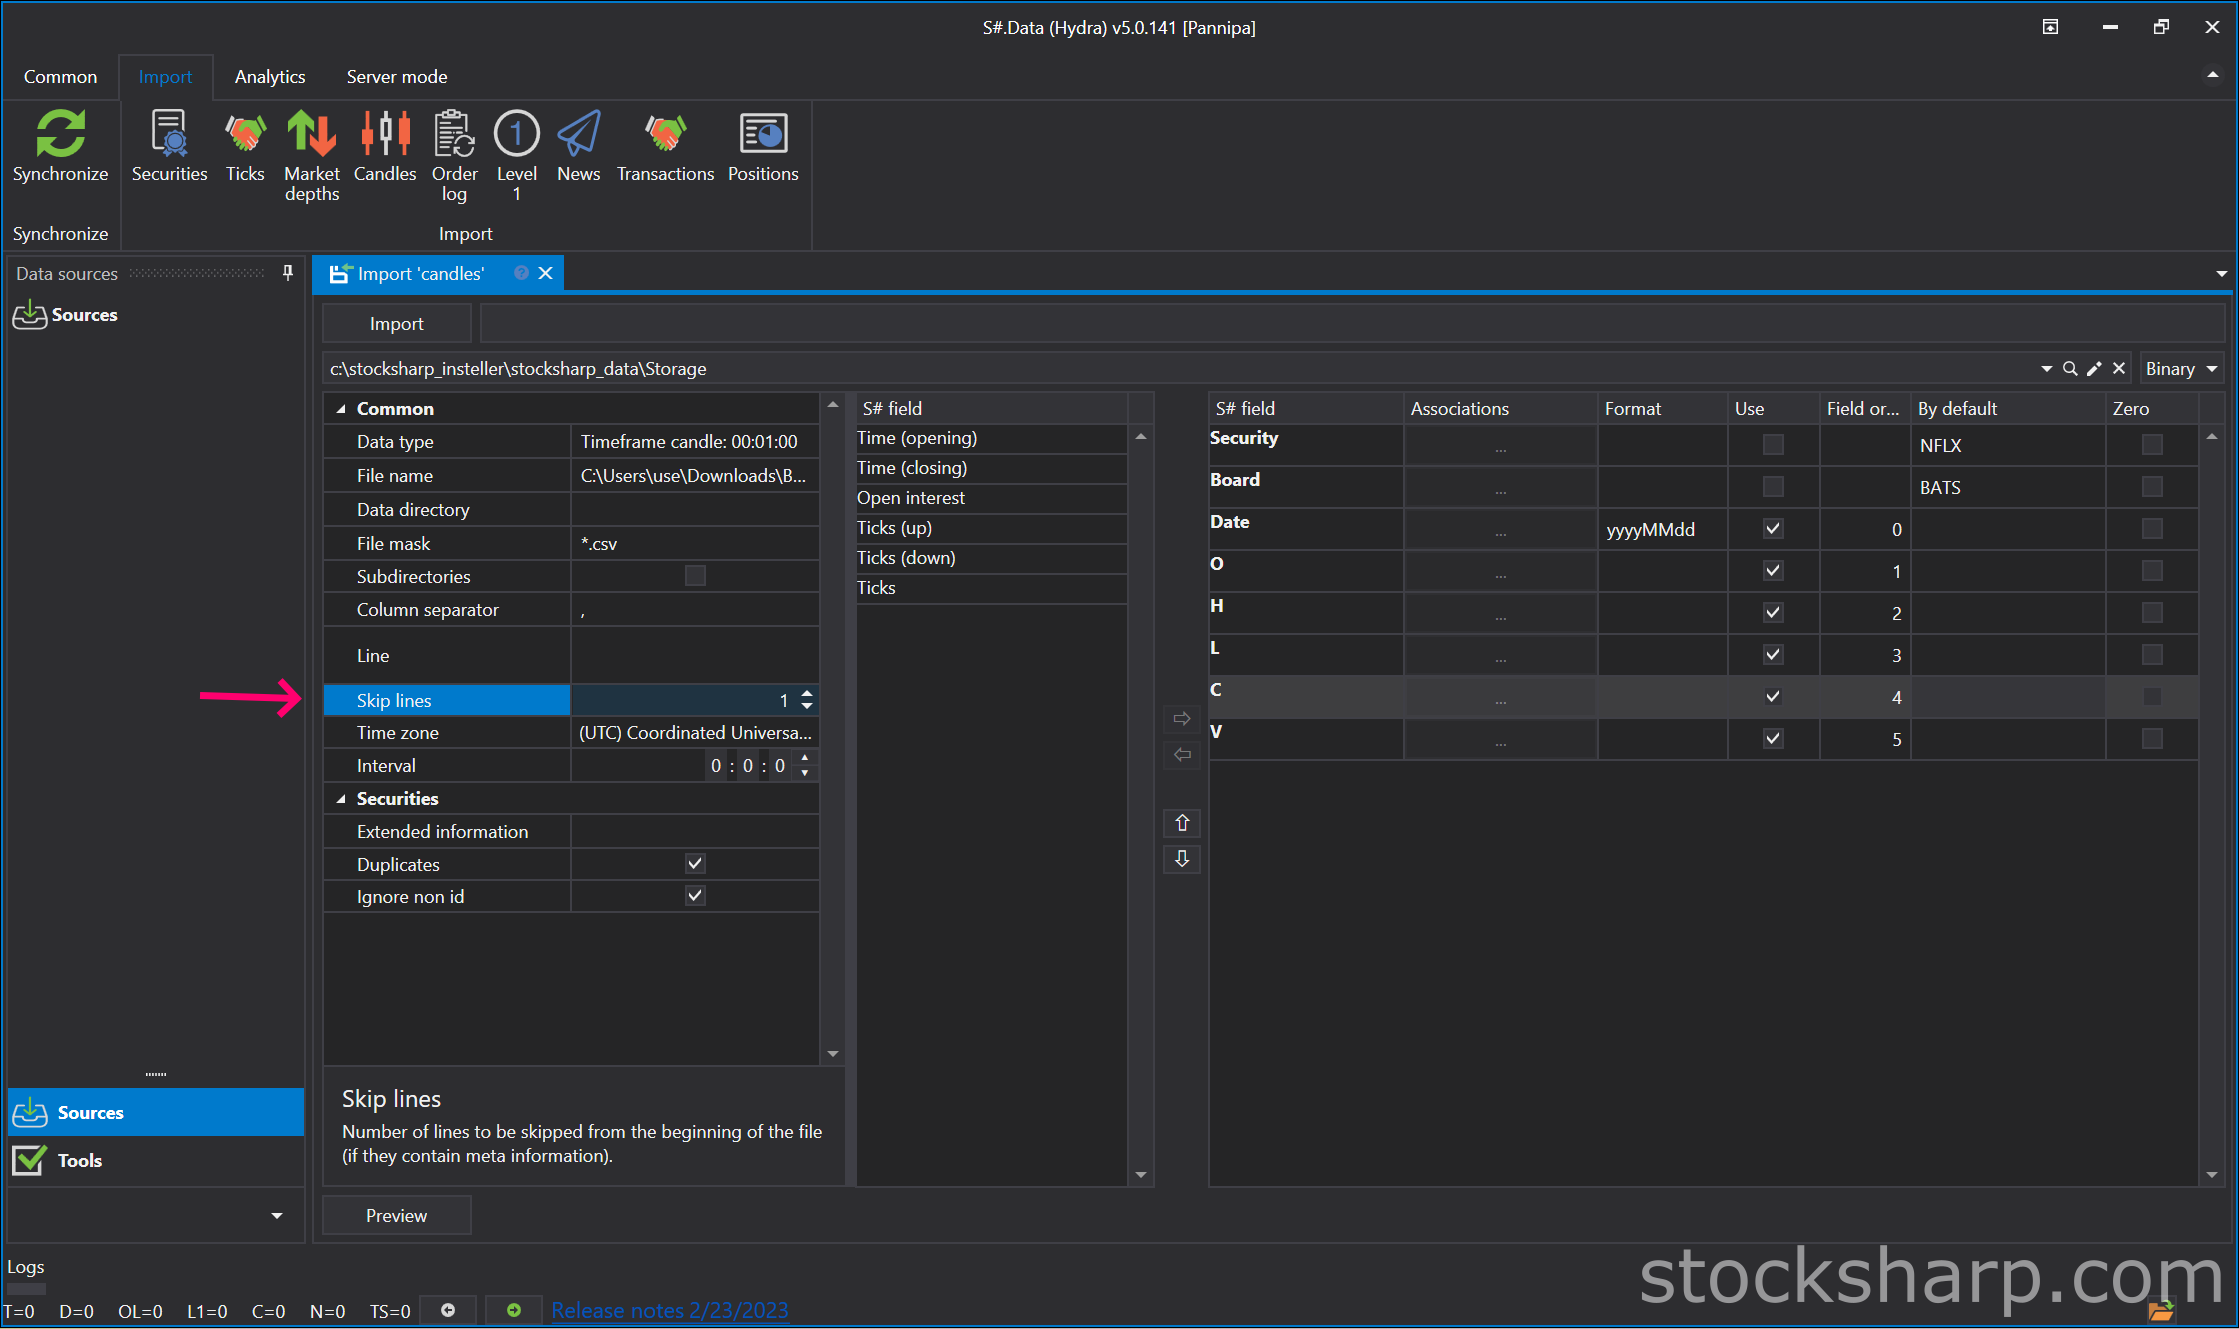Move field up with arrow button
The width and height of the screenshot is (2239, 1329).
(x=1182, y=823)
